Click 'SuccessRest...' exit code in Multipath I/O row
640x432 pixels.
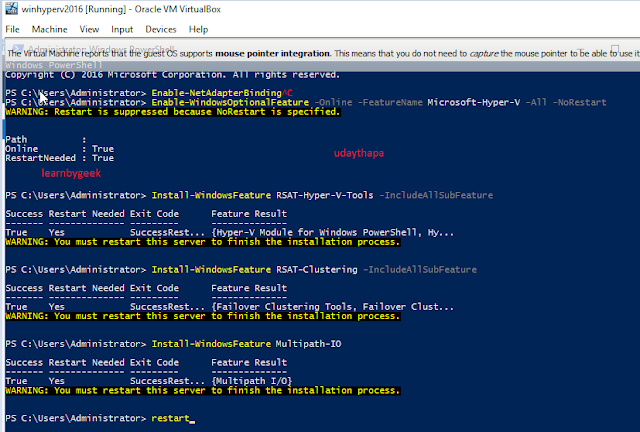pyautogui.click(x=167, y=381)
